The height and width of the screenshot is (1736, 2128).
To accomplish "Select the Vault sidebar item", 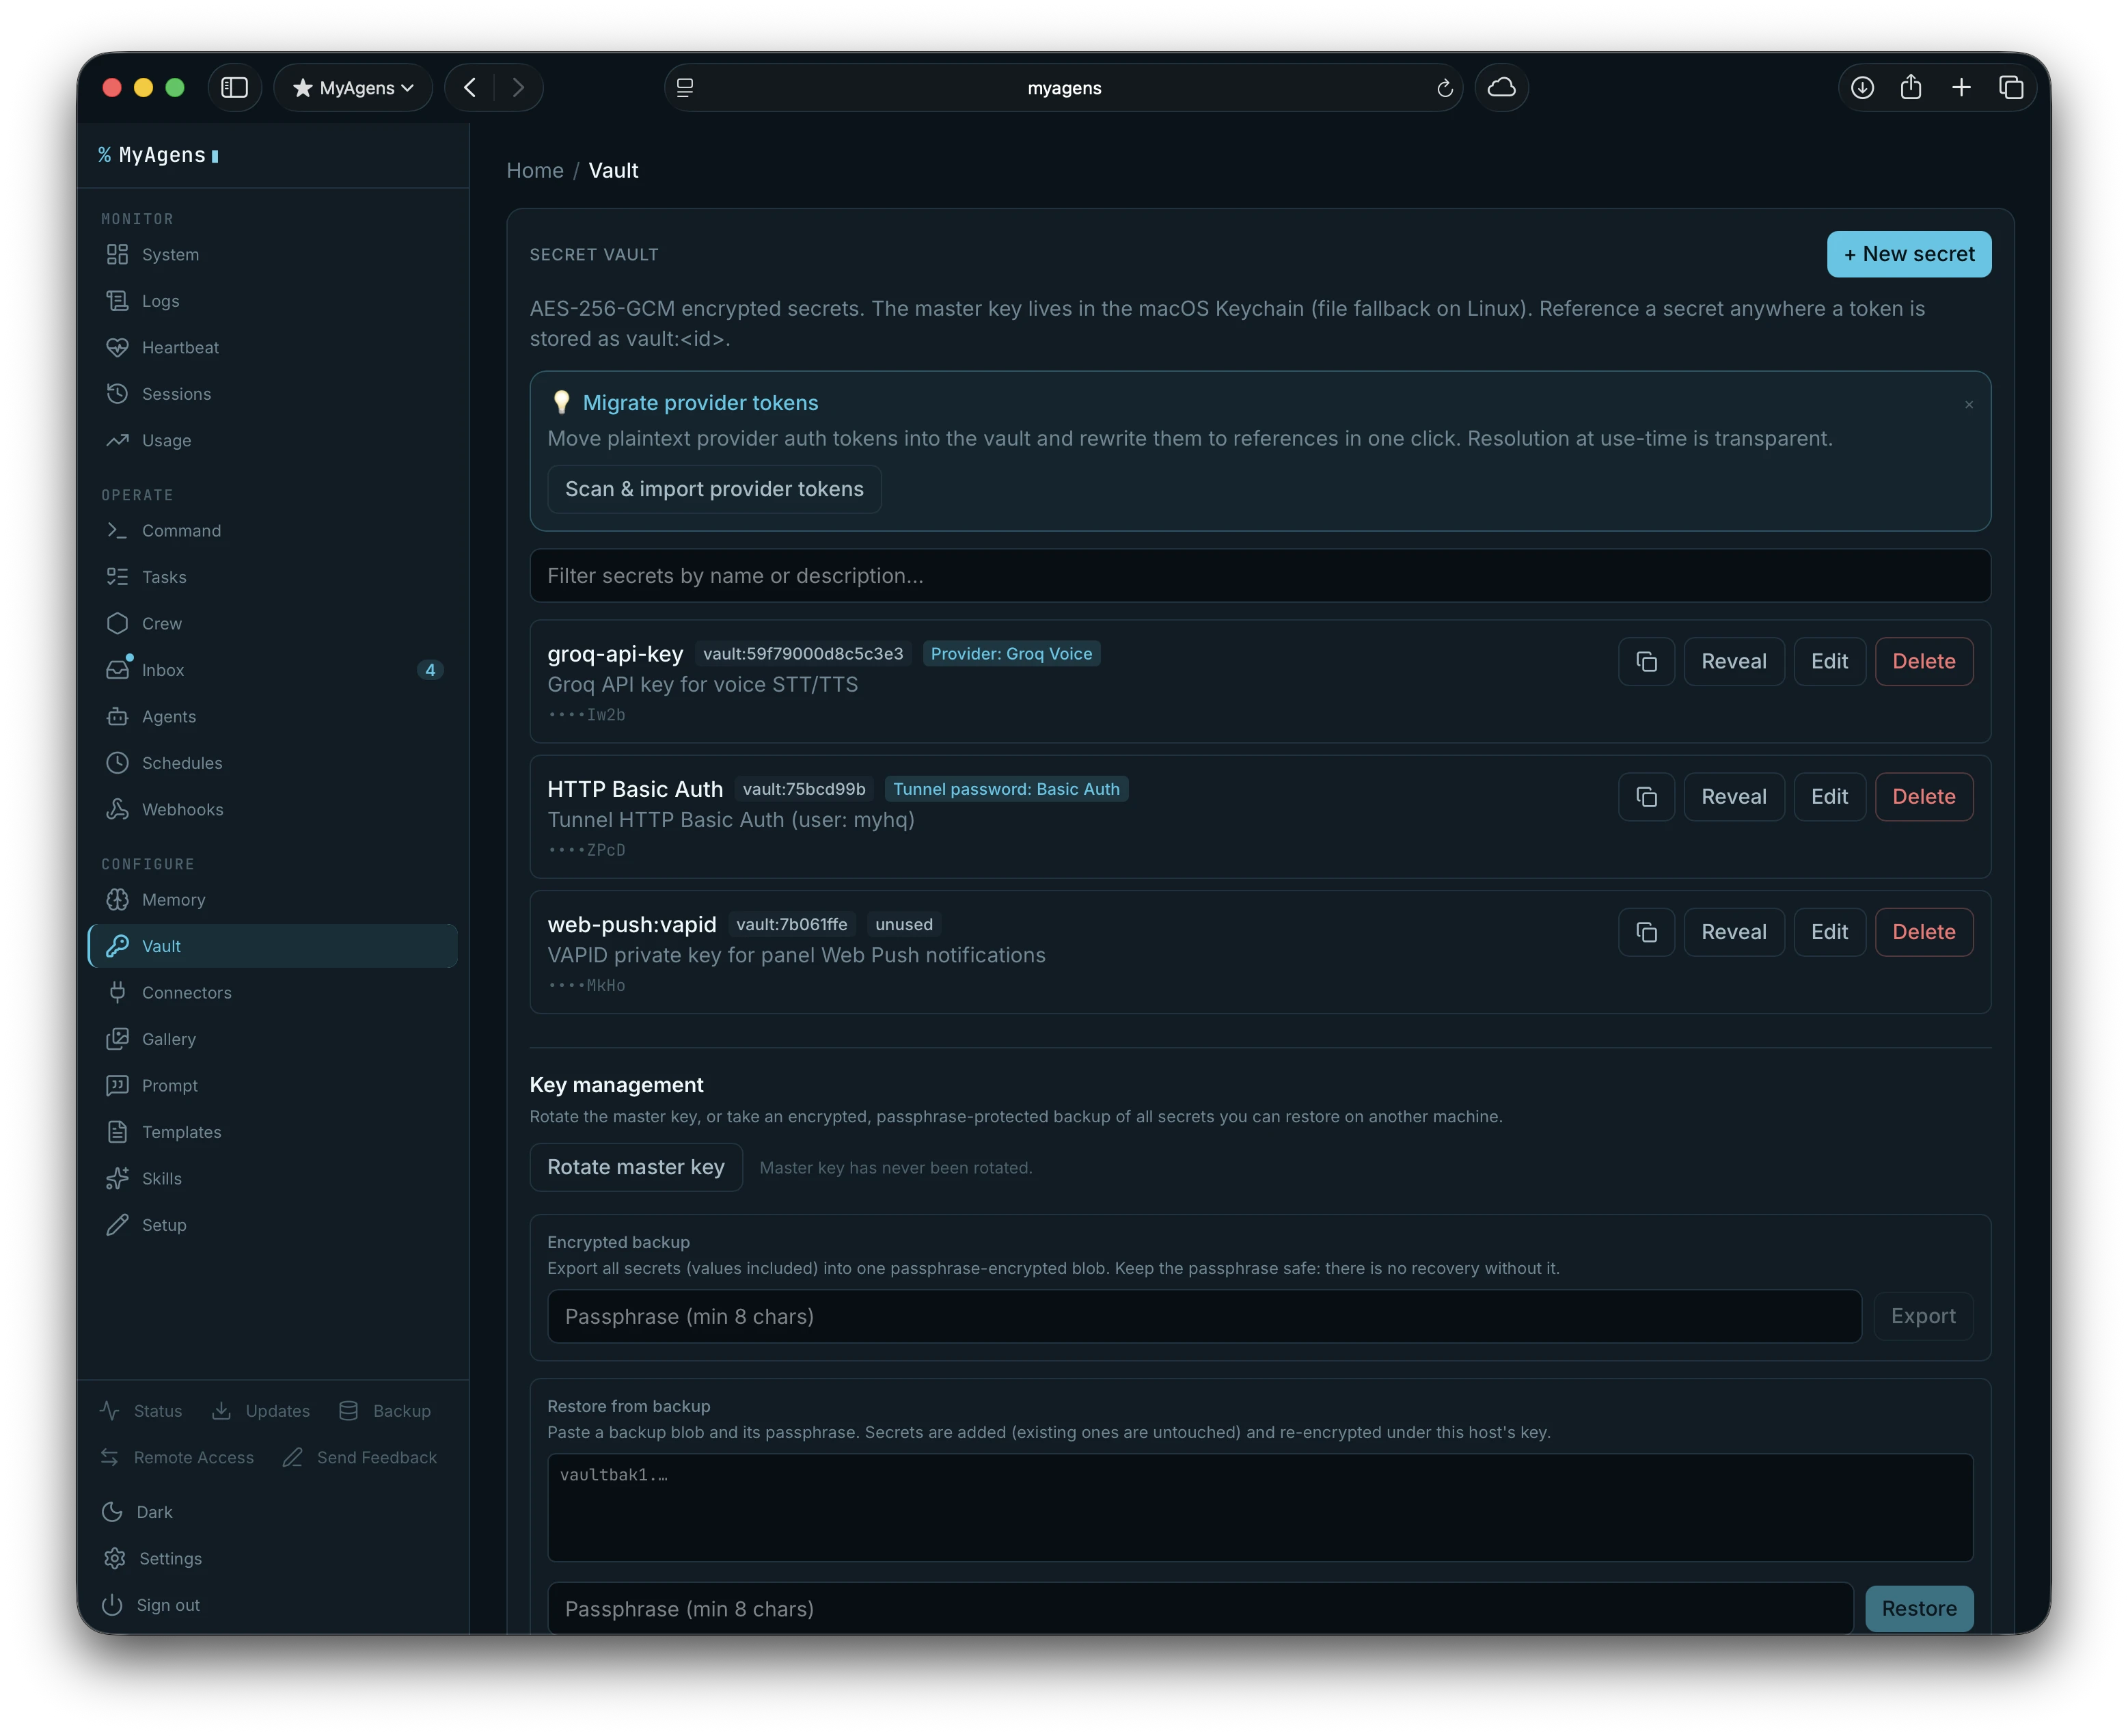I will point(272,946).
